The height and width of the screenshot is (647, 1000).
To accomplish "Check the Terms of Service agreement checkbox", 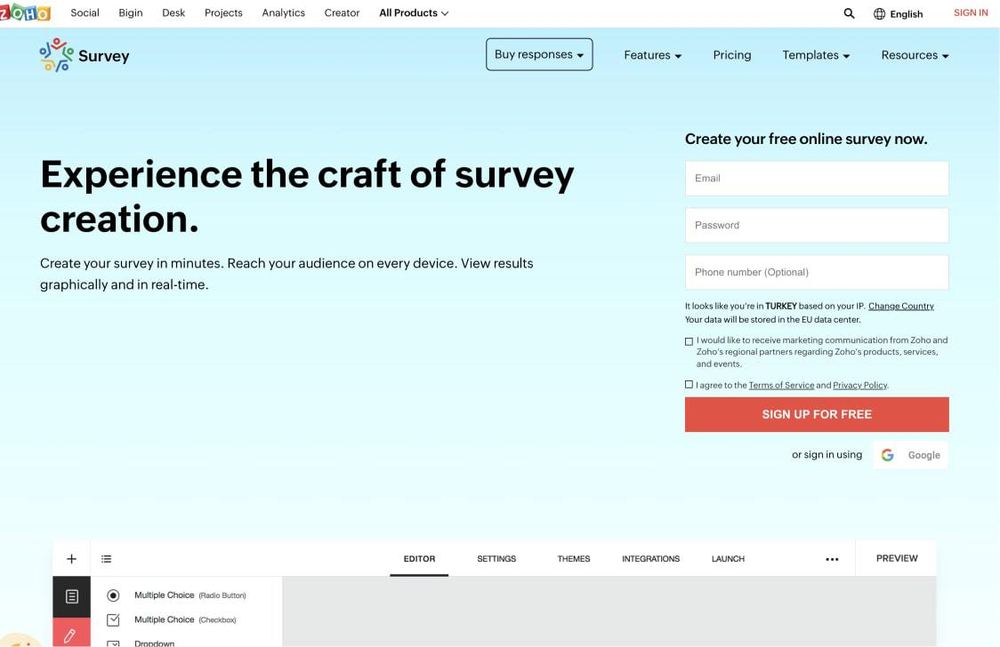I will tap(688, 384).
